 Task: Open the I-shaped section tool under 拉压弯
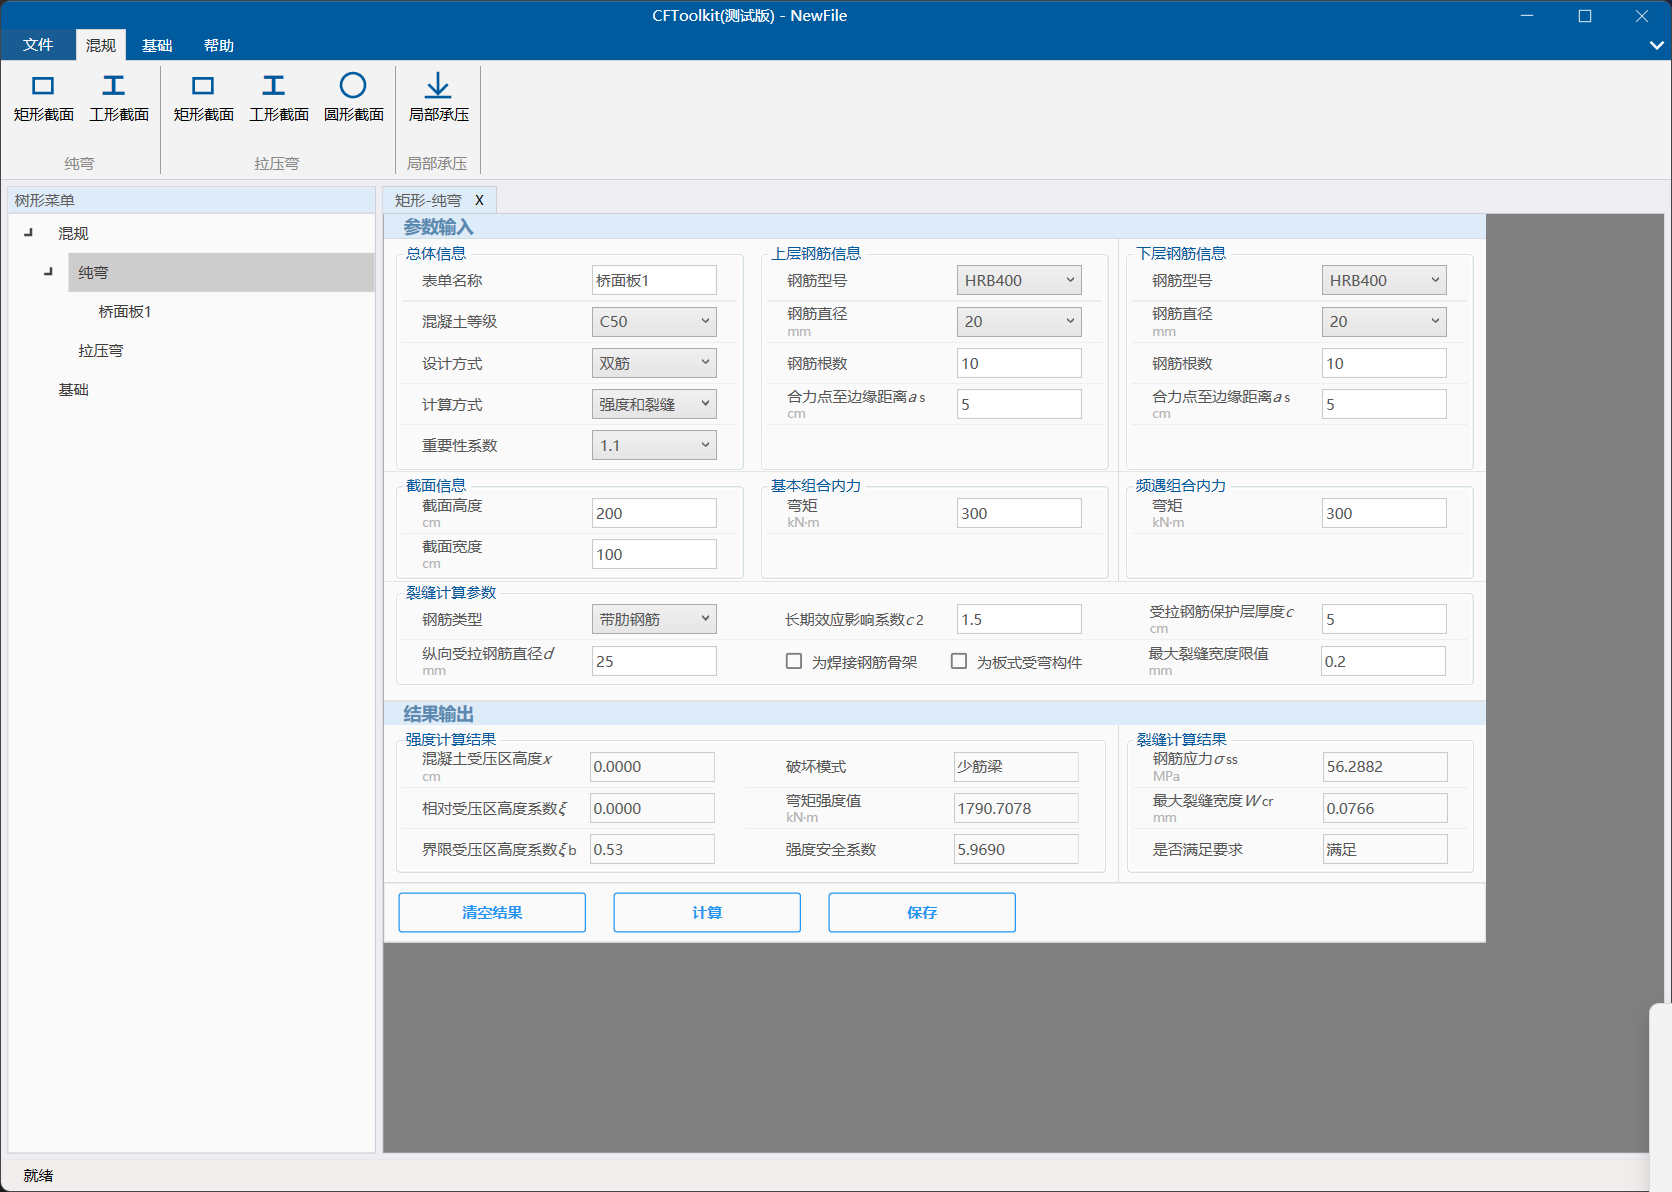277,97
